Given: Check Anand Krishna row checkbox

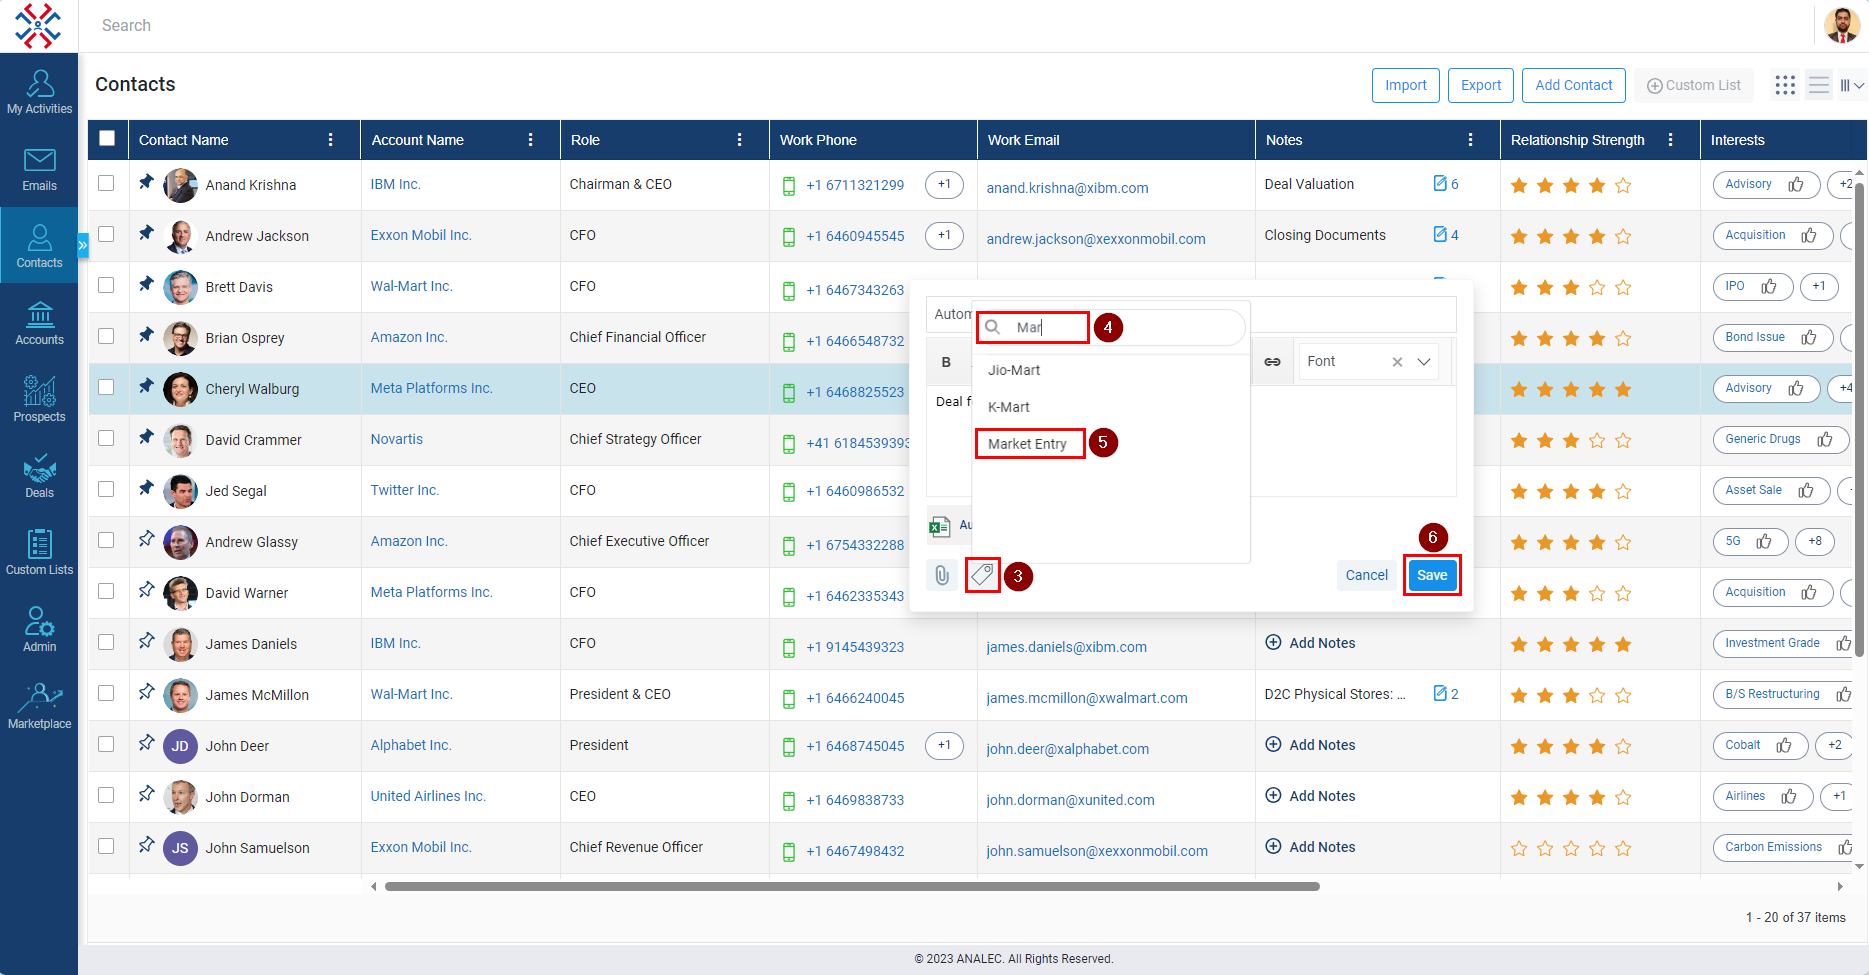Looking at the screenshot, I should [x=106, y=183].
